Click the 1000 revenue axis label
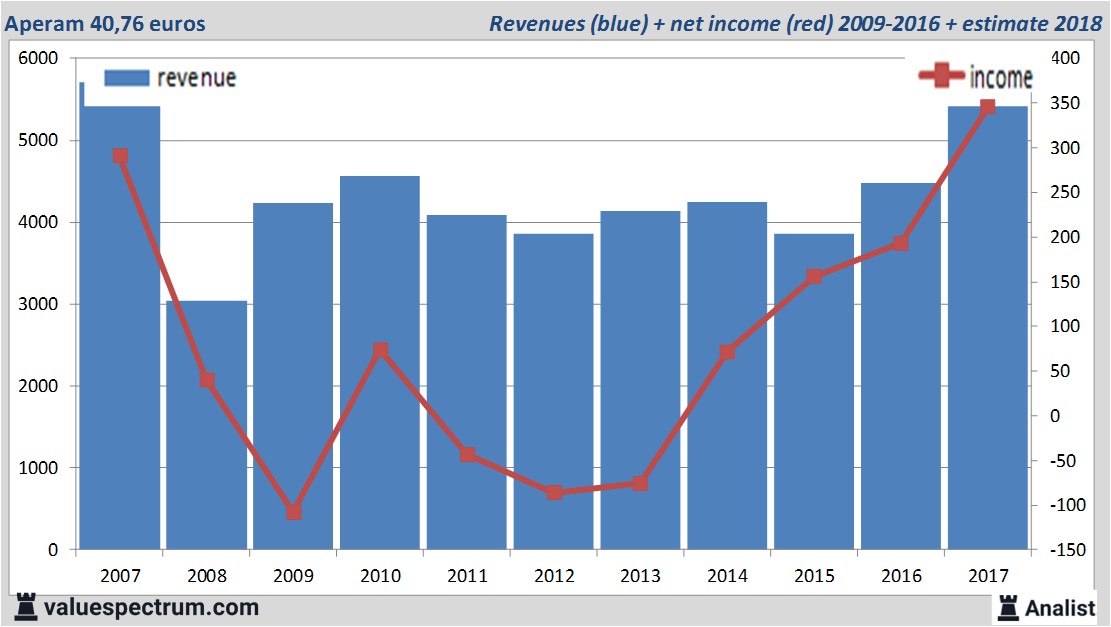The width and height of the screenshot is (1111, 627). 38,468
